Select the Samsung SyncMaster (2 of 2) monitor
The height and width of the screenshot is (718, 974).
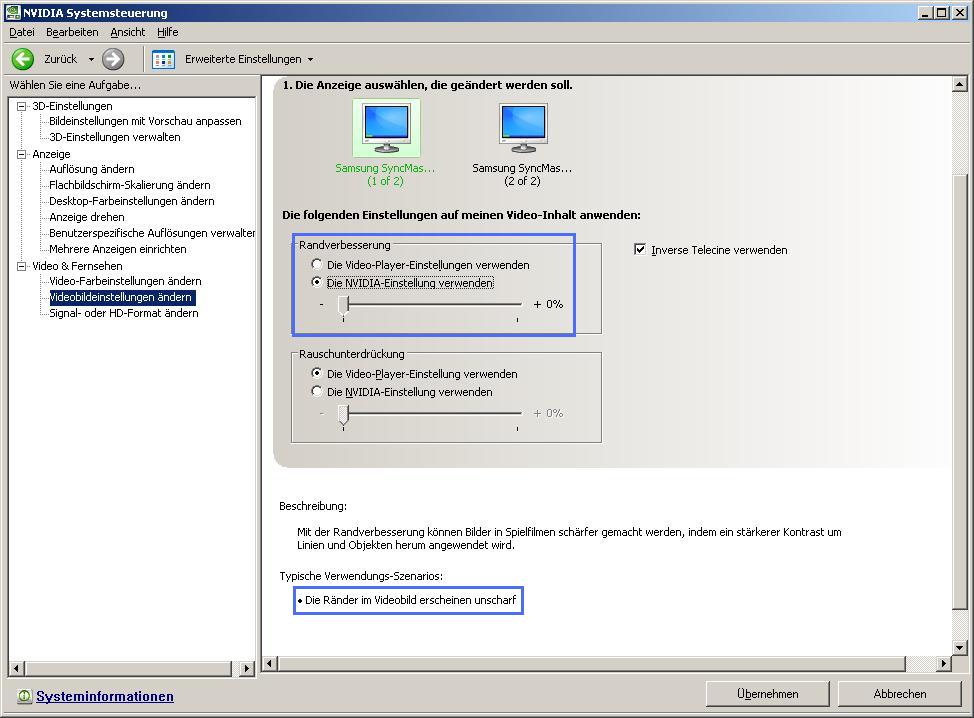522,143
